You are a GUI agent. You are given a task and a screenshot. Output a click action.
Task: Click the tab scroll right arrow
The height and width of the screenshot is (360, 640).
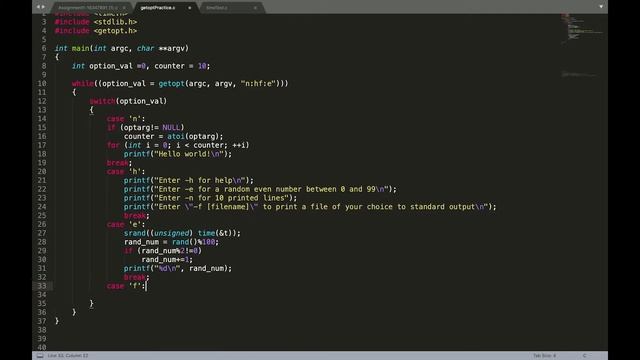[42, 7]
